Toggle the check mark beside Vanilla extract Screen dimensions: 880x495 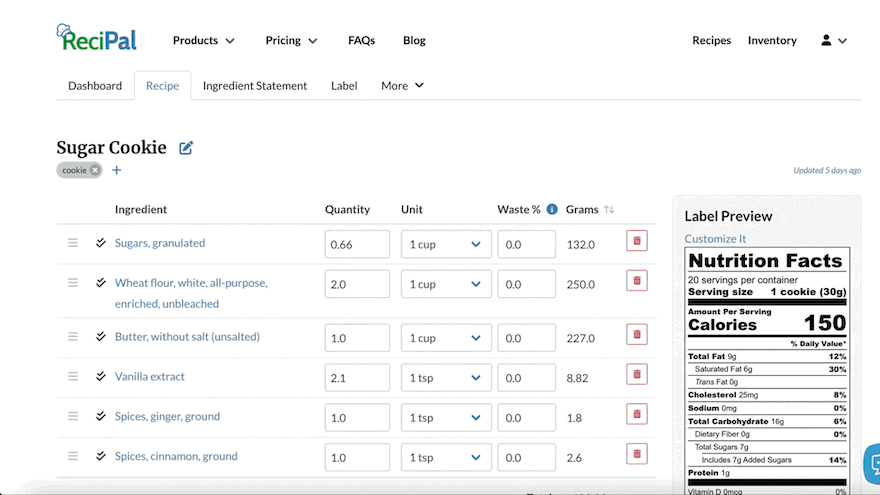tap(101, 377)
